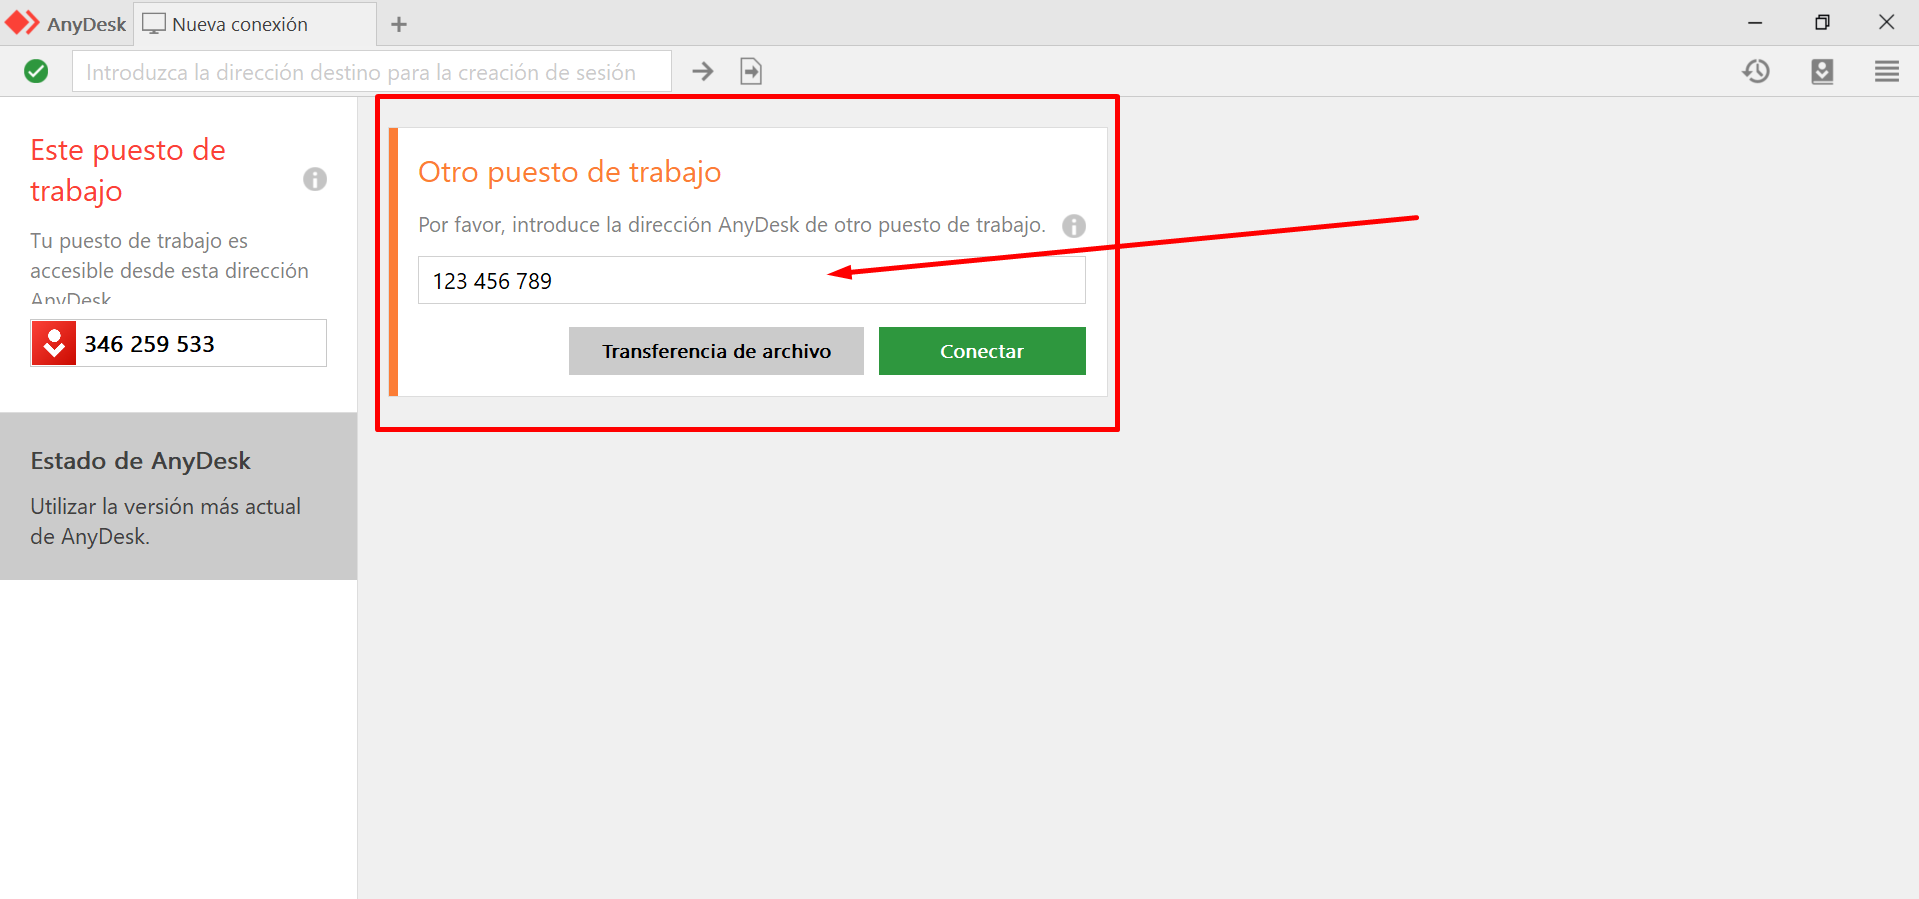Viewport: 1919px width, 899px height.
Task: Open a new tab with the plus button
Action: coord(399,24)
